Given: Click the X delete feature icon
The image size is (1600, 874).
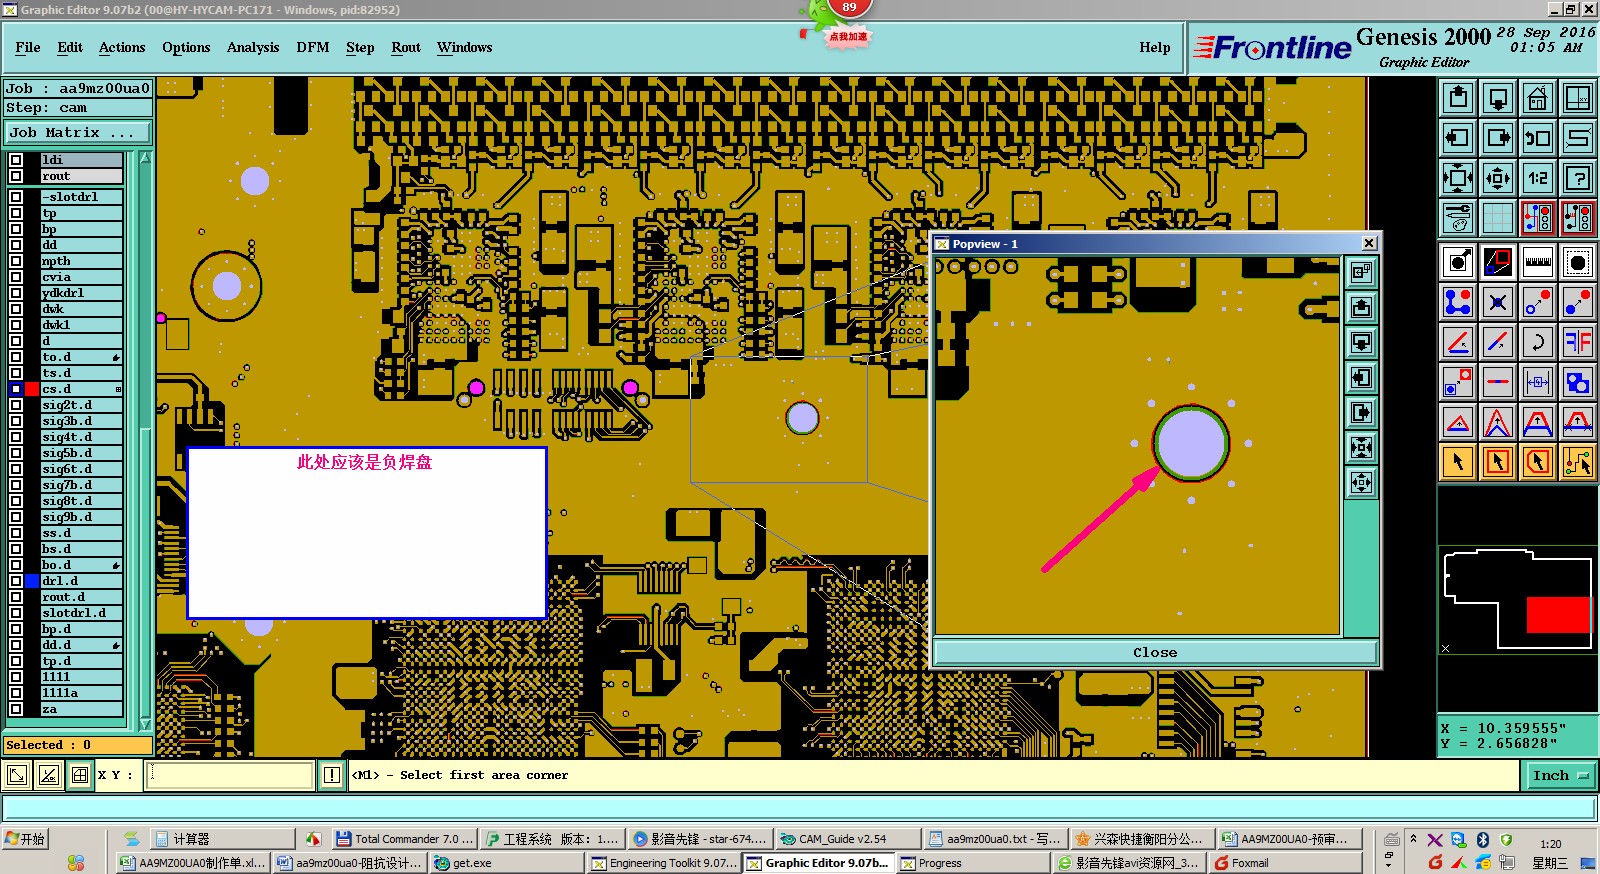Looking at the screenshot, I should pos(1498,302).
